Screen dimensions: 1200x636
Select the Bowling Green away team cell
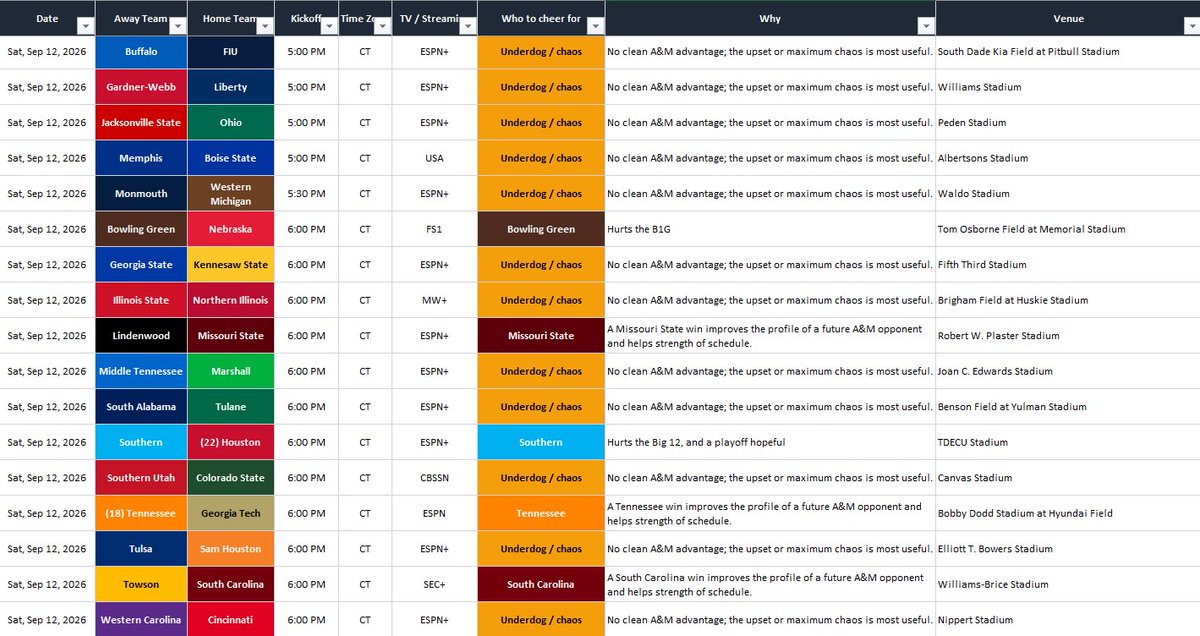tap(141, 229)
